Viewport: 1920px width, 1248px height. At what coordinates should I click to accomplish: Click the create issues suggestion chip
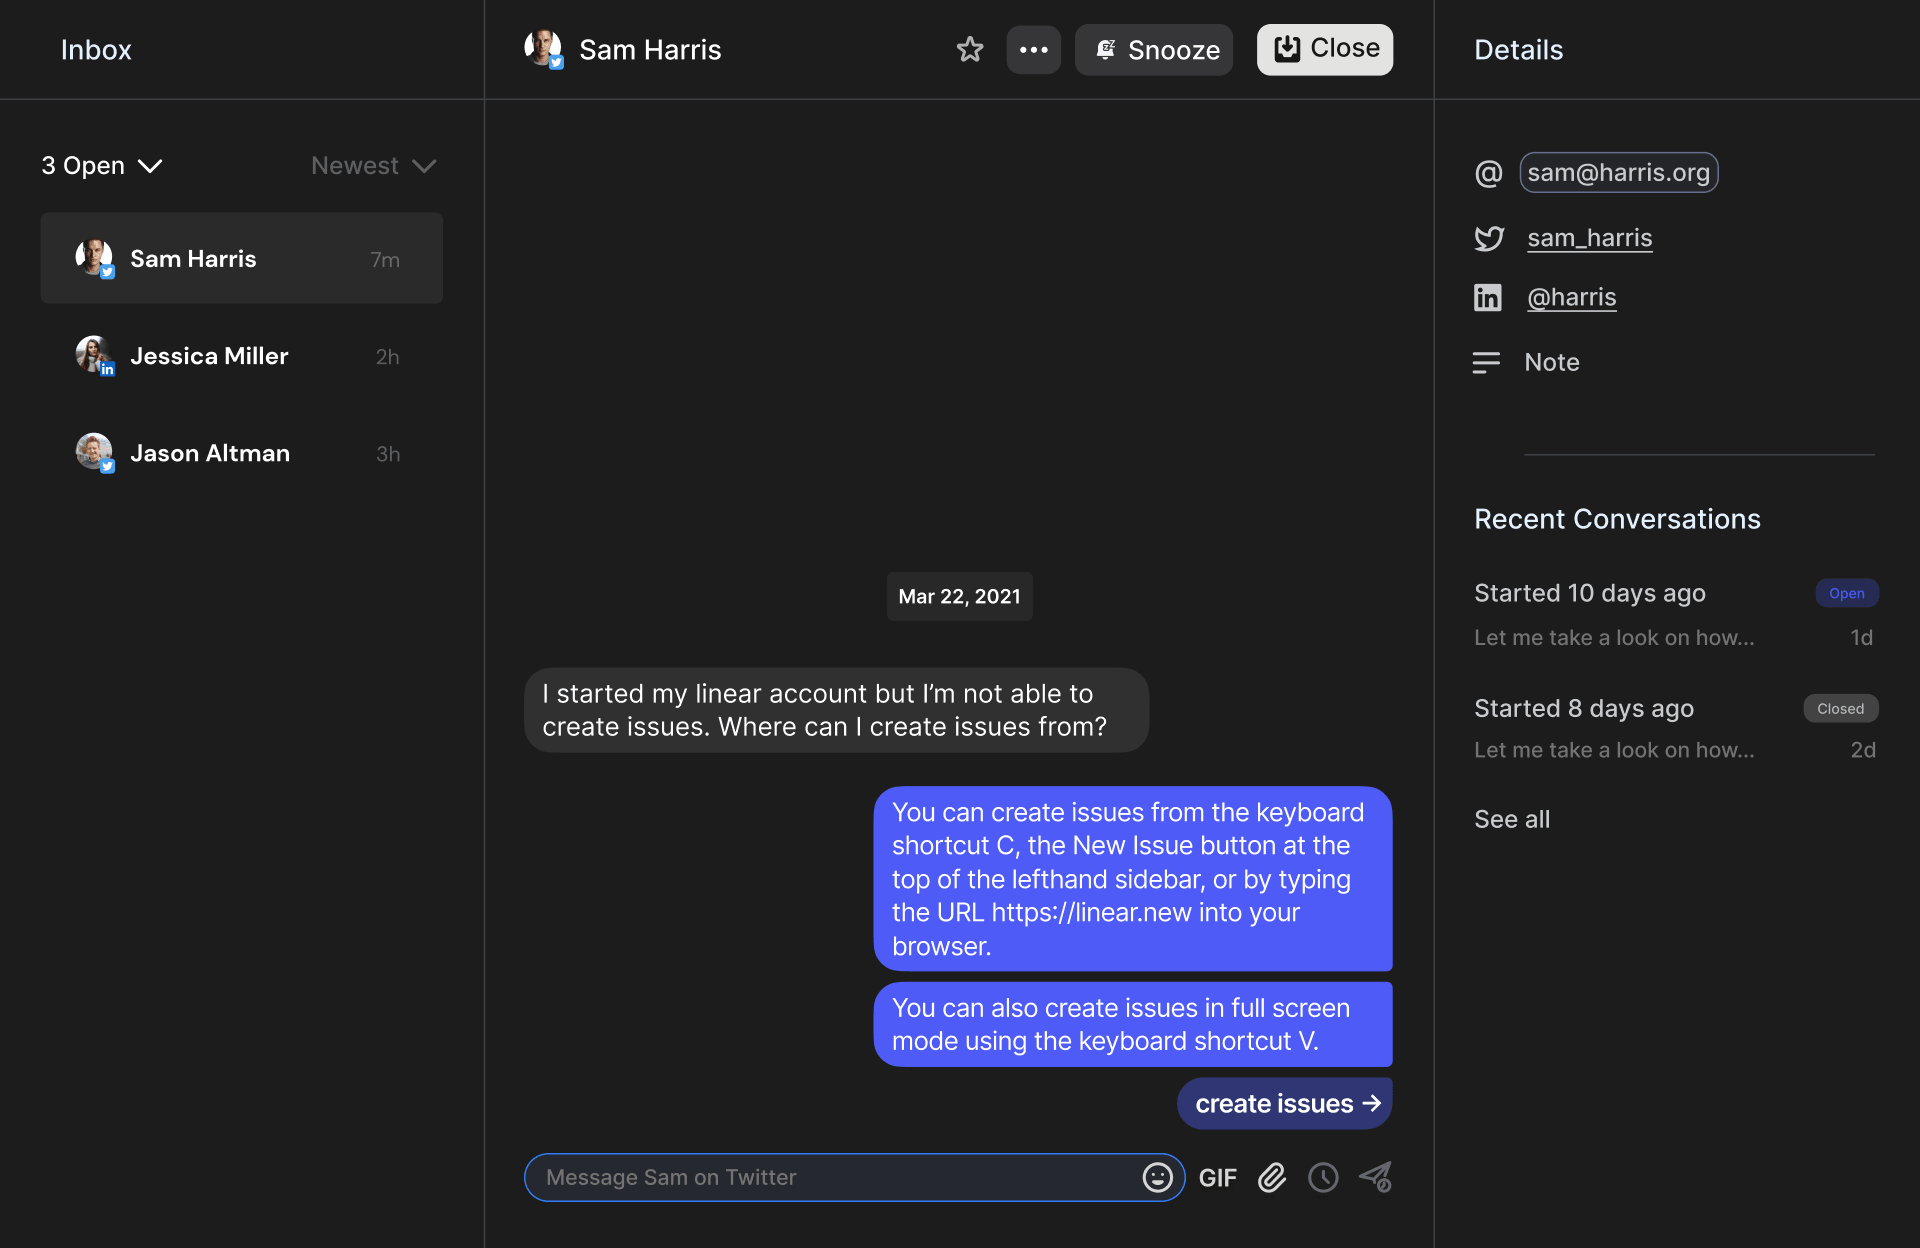1284,1104
